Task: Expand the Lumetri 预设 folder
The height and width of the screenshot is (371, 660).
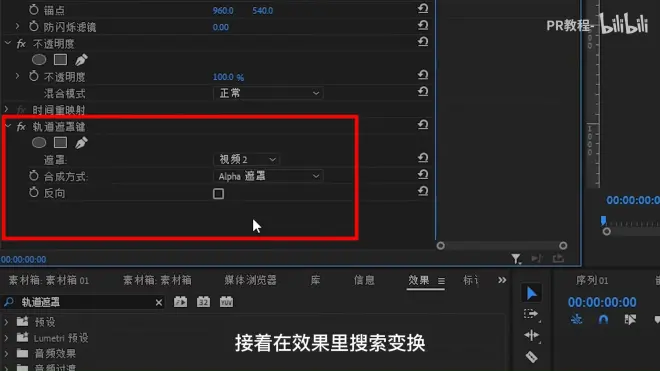Action: click(6, 338)
